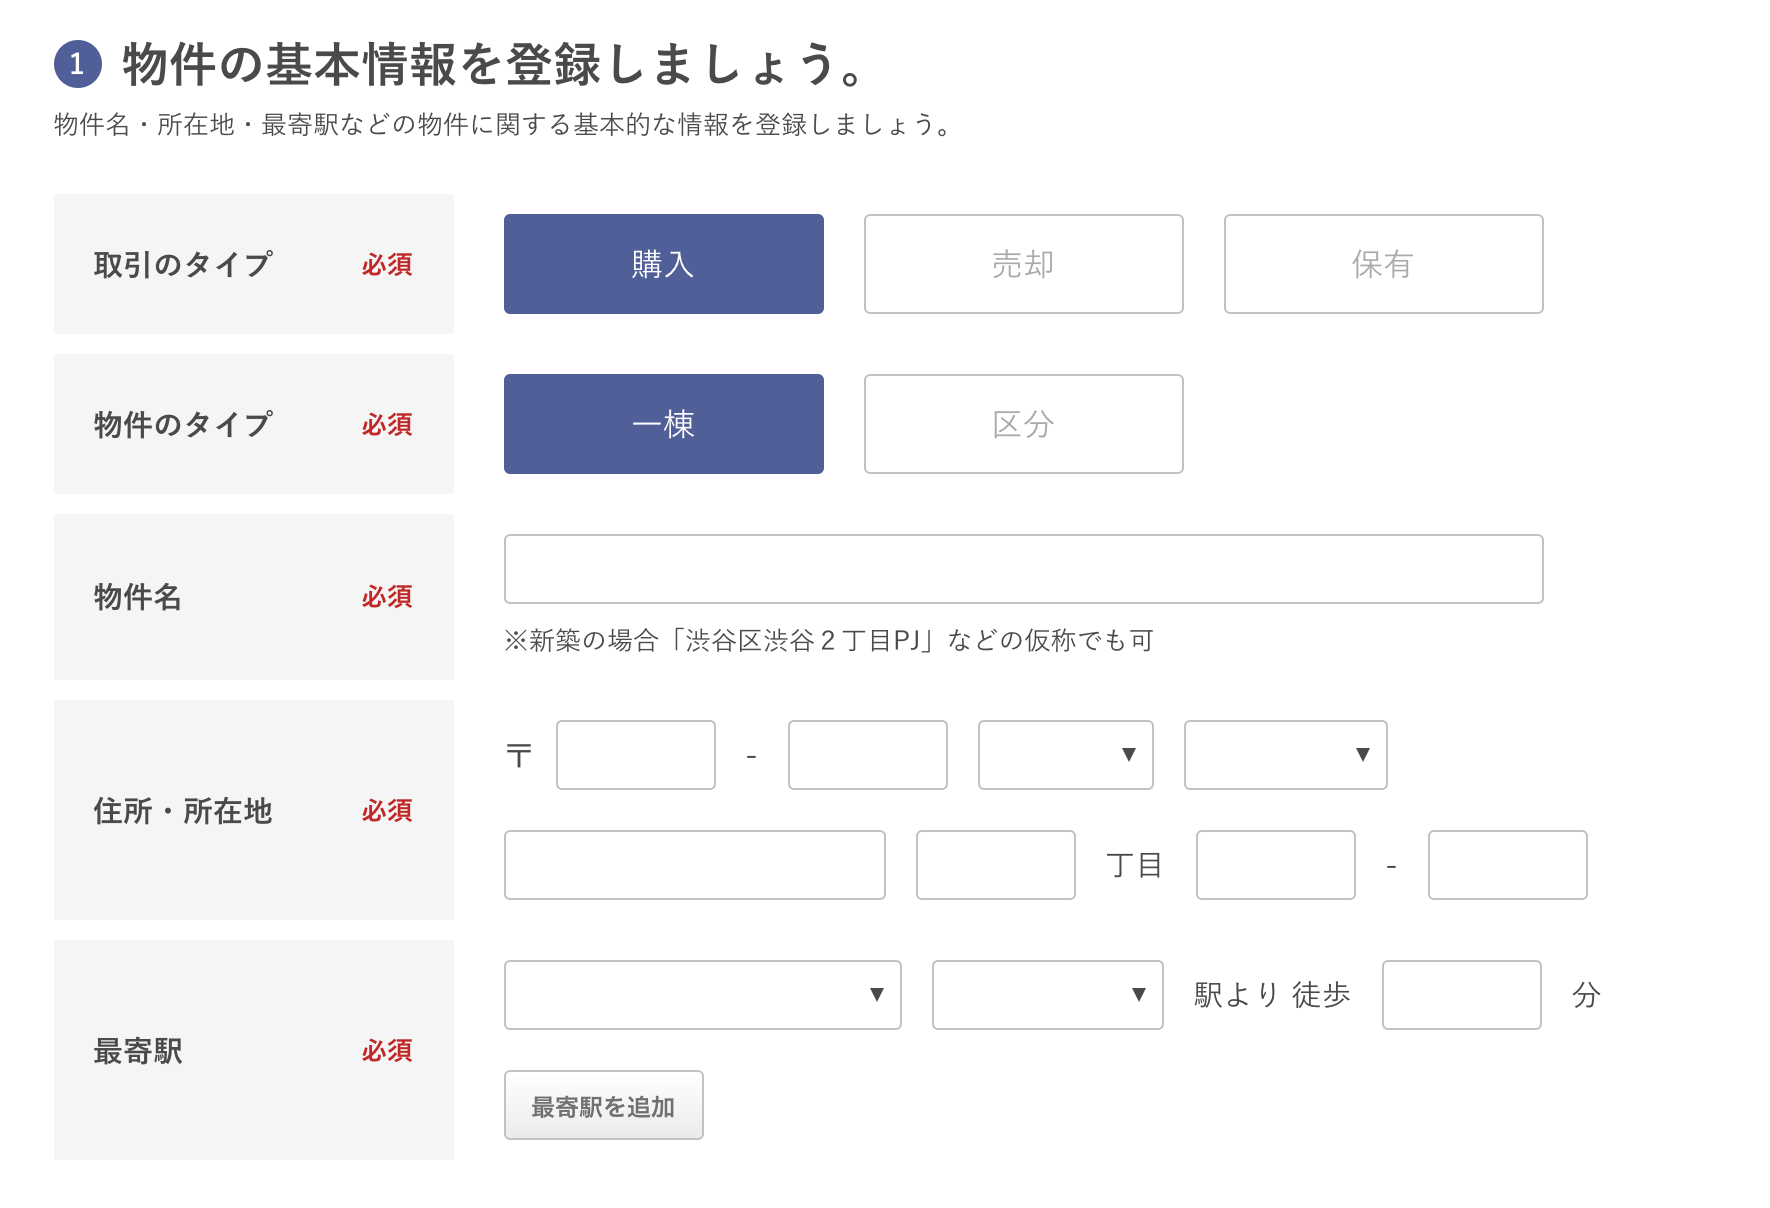Click last address number field after hyphen
1770x1208 pixels.
[1507, 865]
